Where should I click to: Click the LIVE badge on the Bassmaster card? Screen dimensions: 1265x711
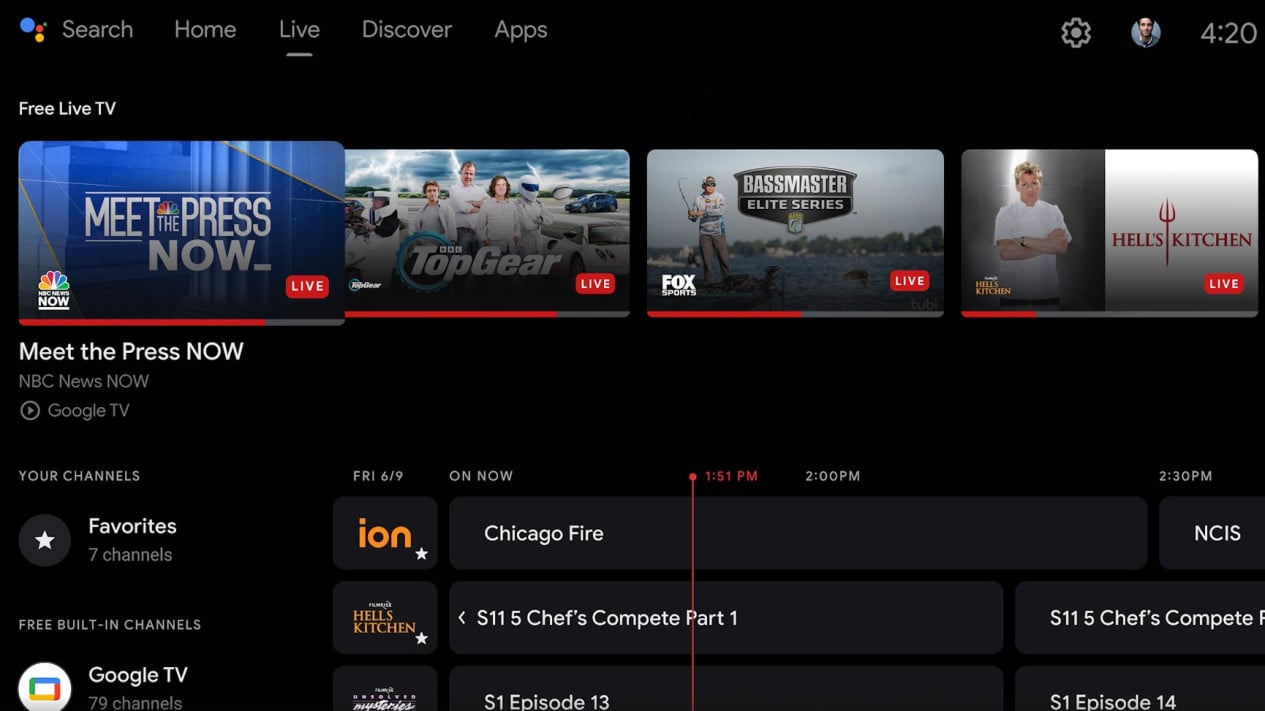pyautogui.click(x=909, y=281)
